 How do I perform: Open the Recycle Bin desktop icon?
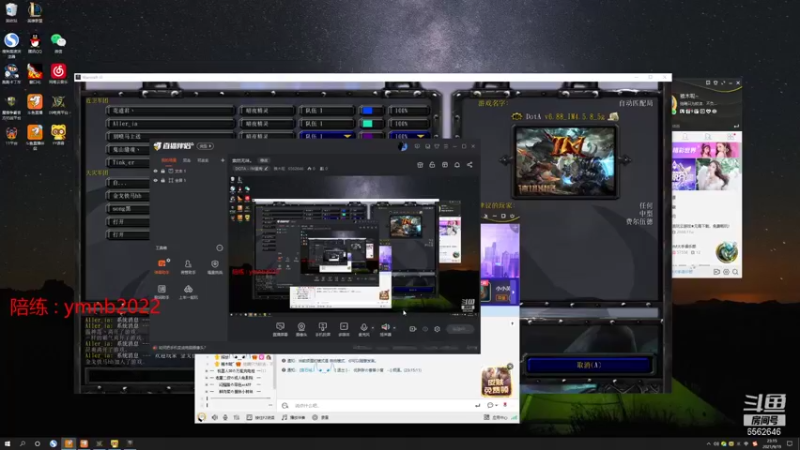coord(11,12)
